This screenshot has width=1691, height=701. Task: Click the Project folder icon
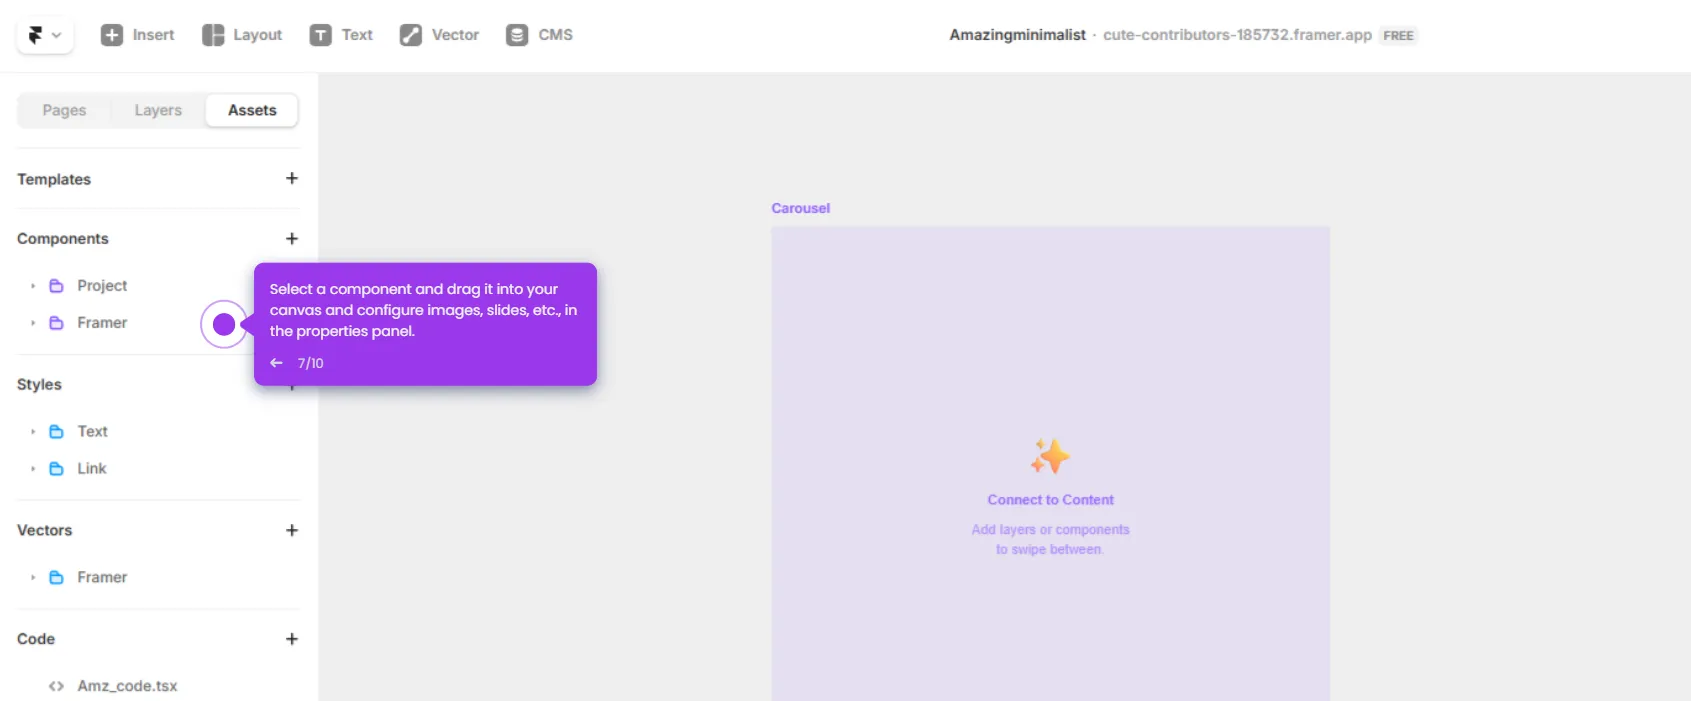click(x=57, y=286)
